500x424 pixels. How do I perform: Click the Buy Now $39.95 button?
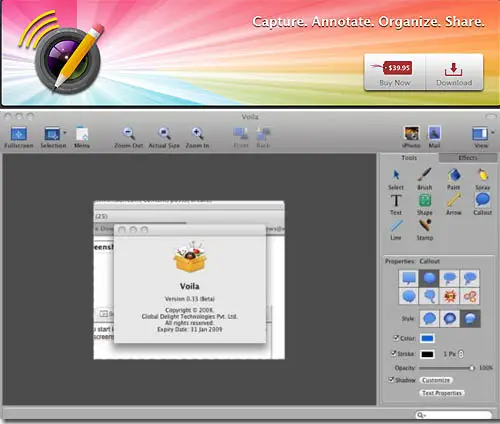395,72
